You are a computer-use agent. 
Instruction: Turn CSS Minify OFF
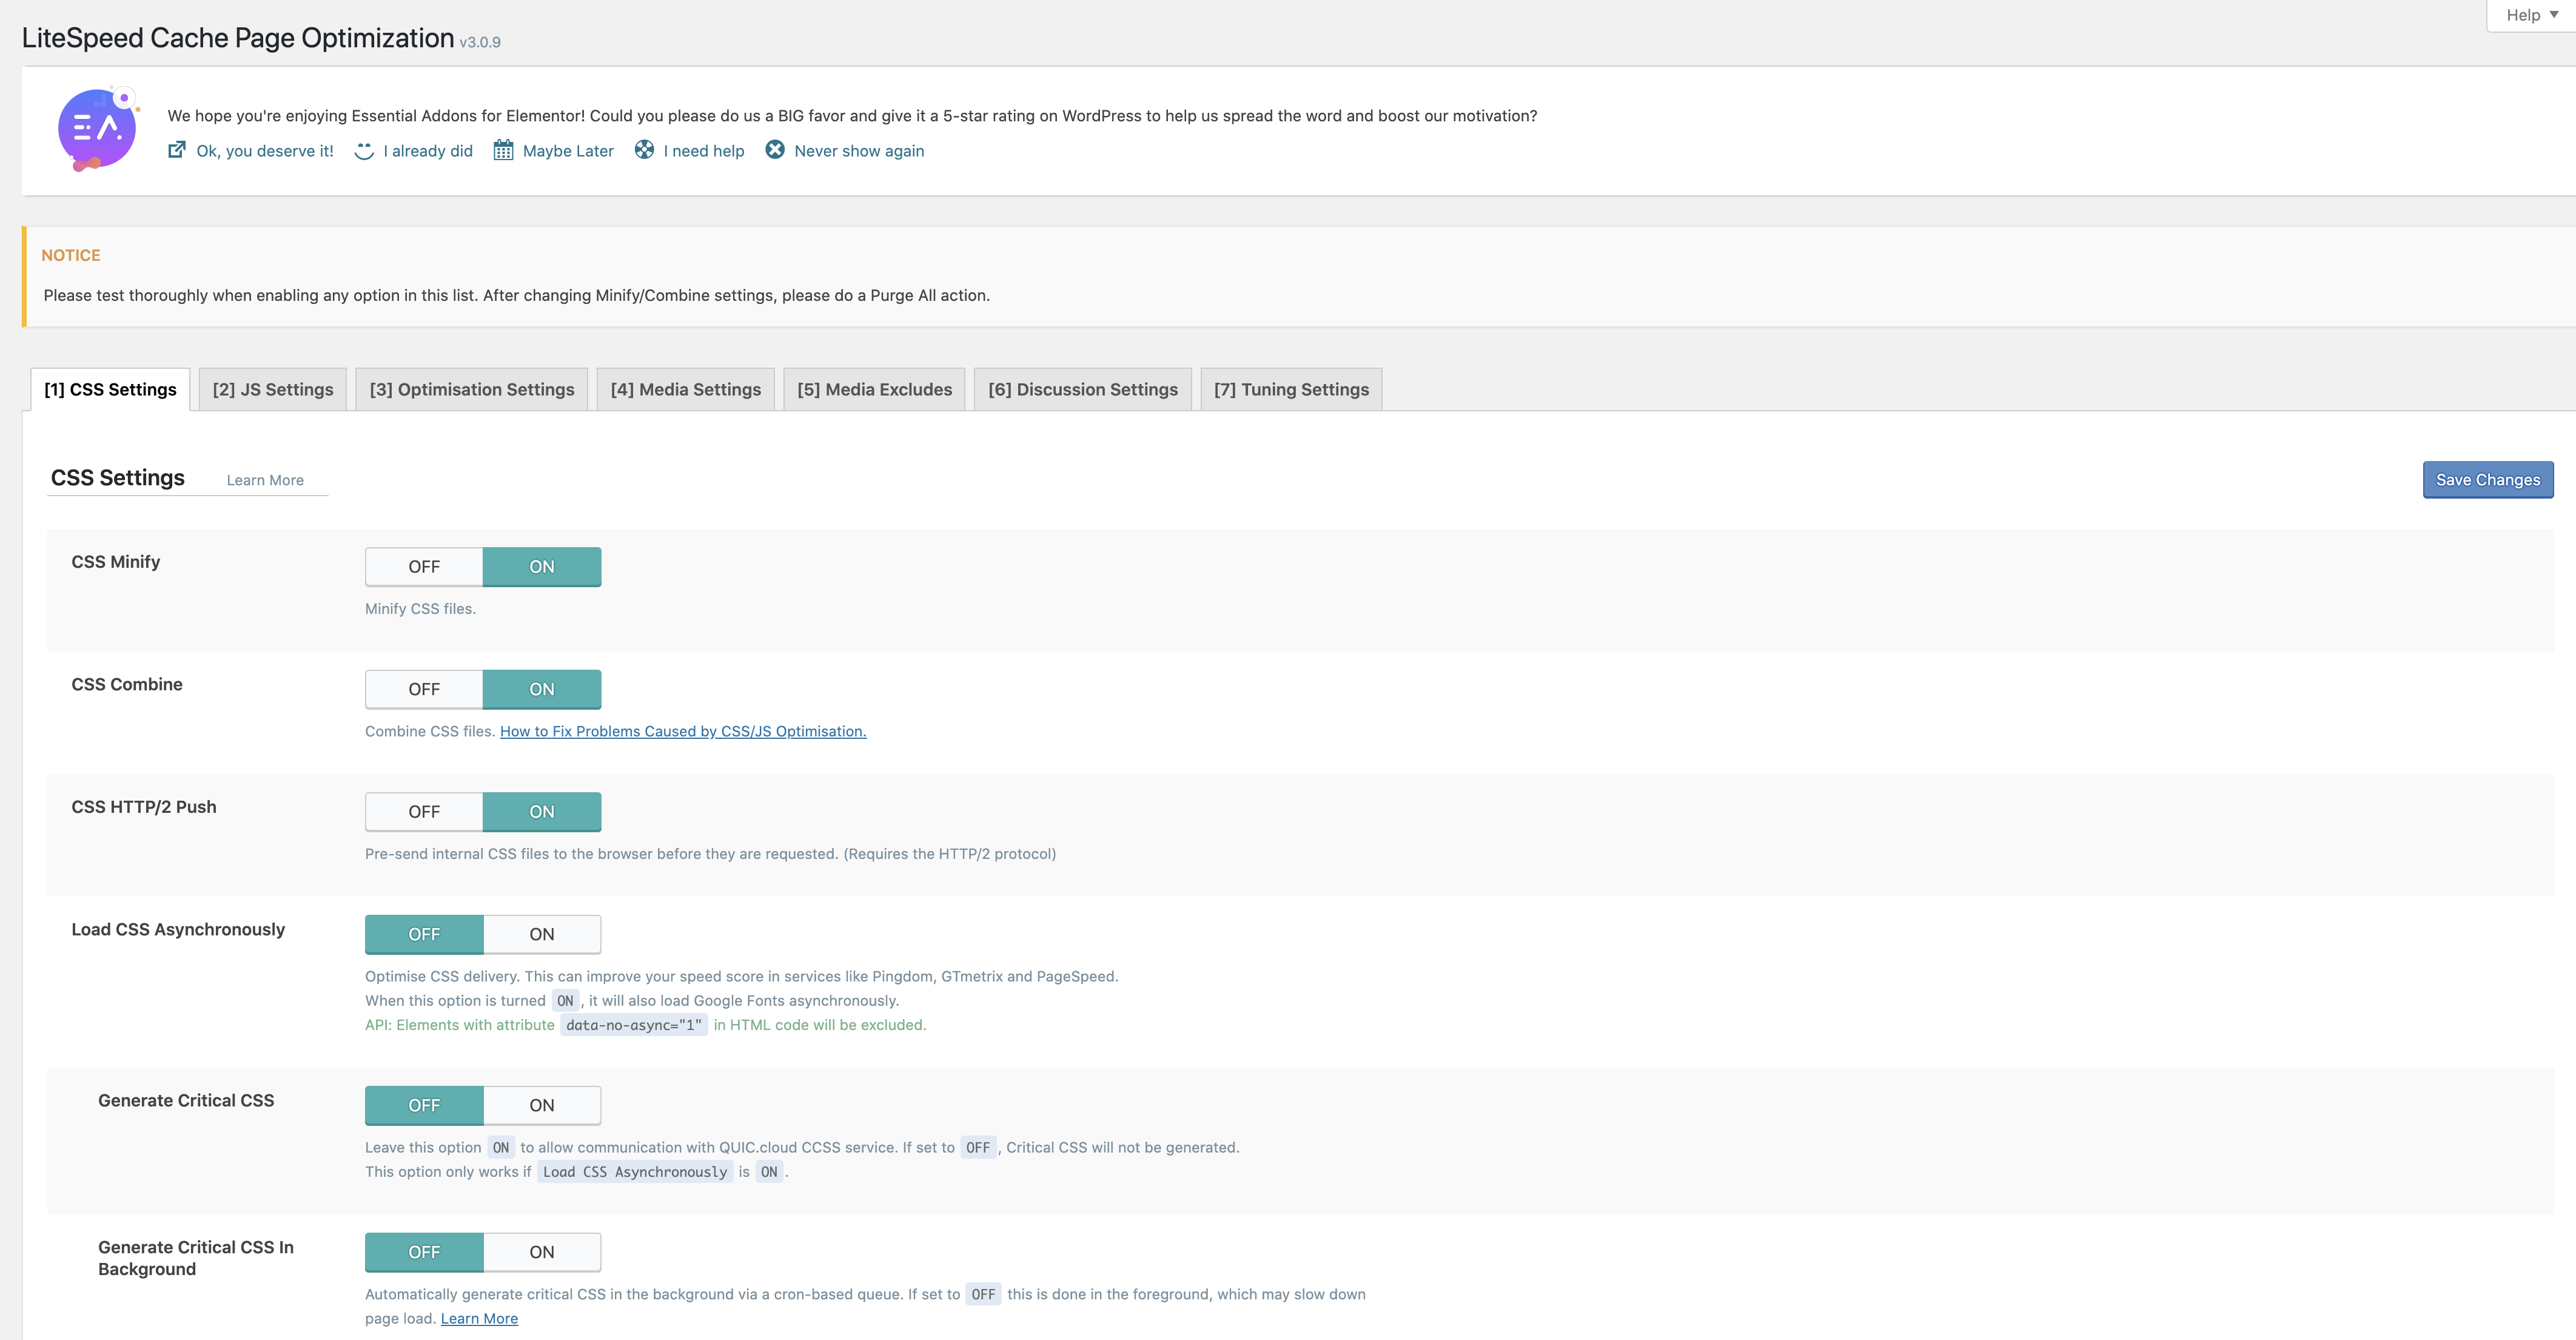click(x=424, y=567)
